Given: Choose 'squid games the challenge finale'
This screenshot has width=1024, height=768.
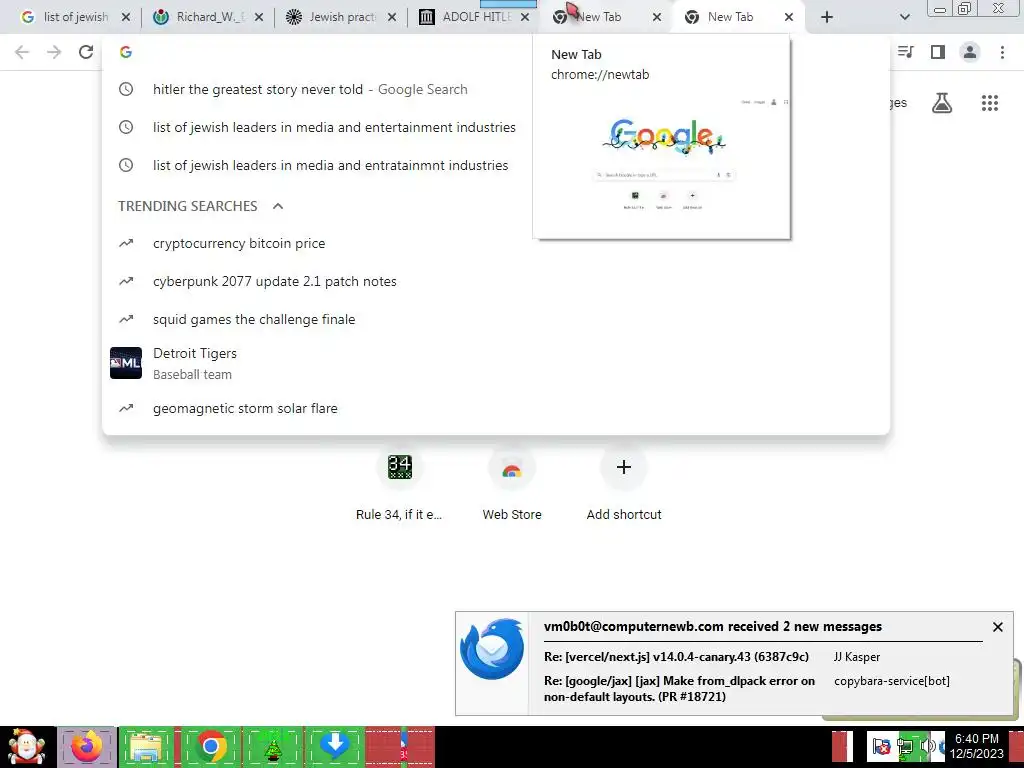Looking at the screenshot, I should pyautogui.click(x=496, y=319).
